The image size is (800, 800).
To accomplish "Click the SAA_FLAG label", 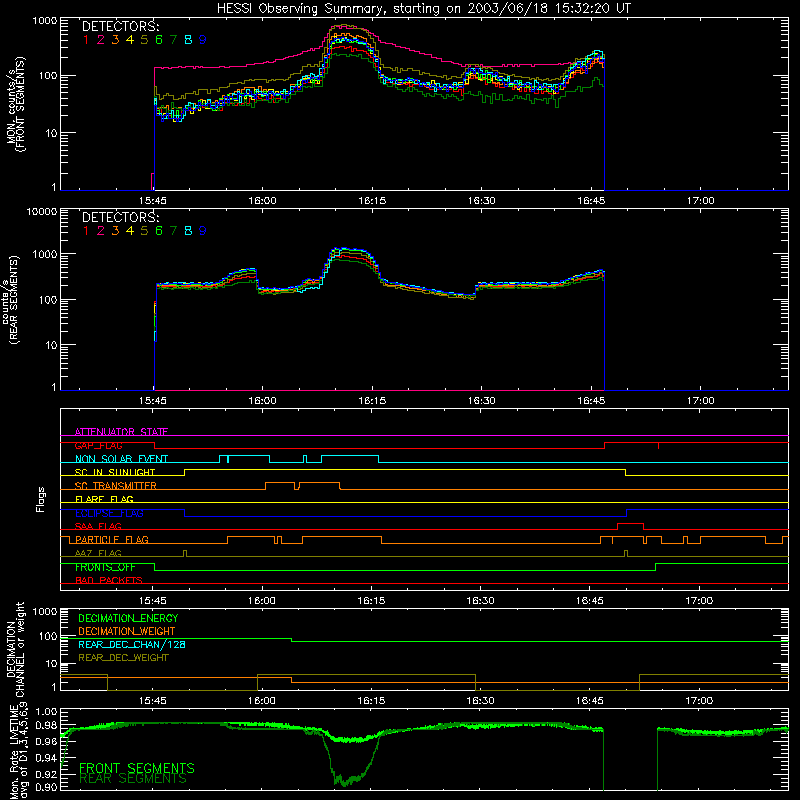I will [x=98, y=526].
